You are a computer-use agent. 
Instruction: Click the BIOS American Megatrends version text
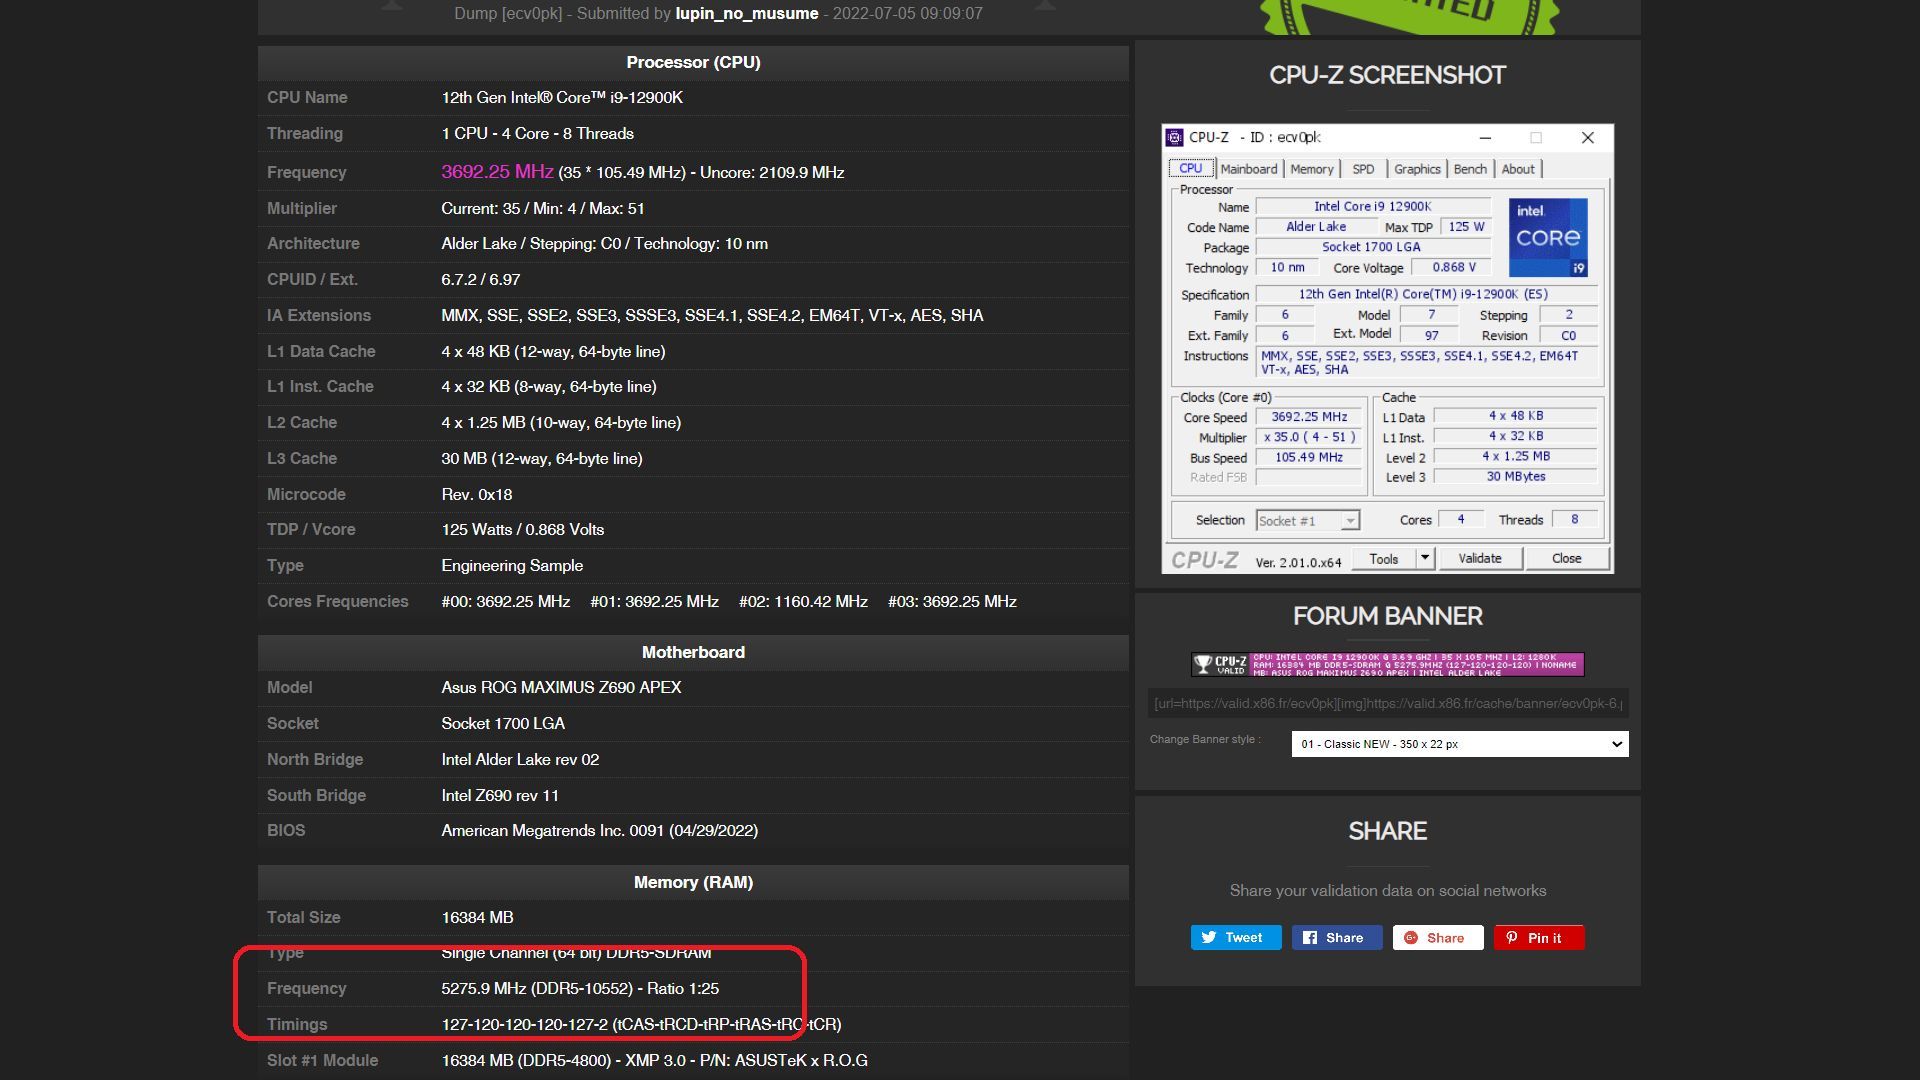pos(600,831)
